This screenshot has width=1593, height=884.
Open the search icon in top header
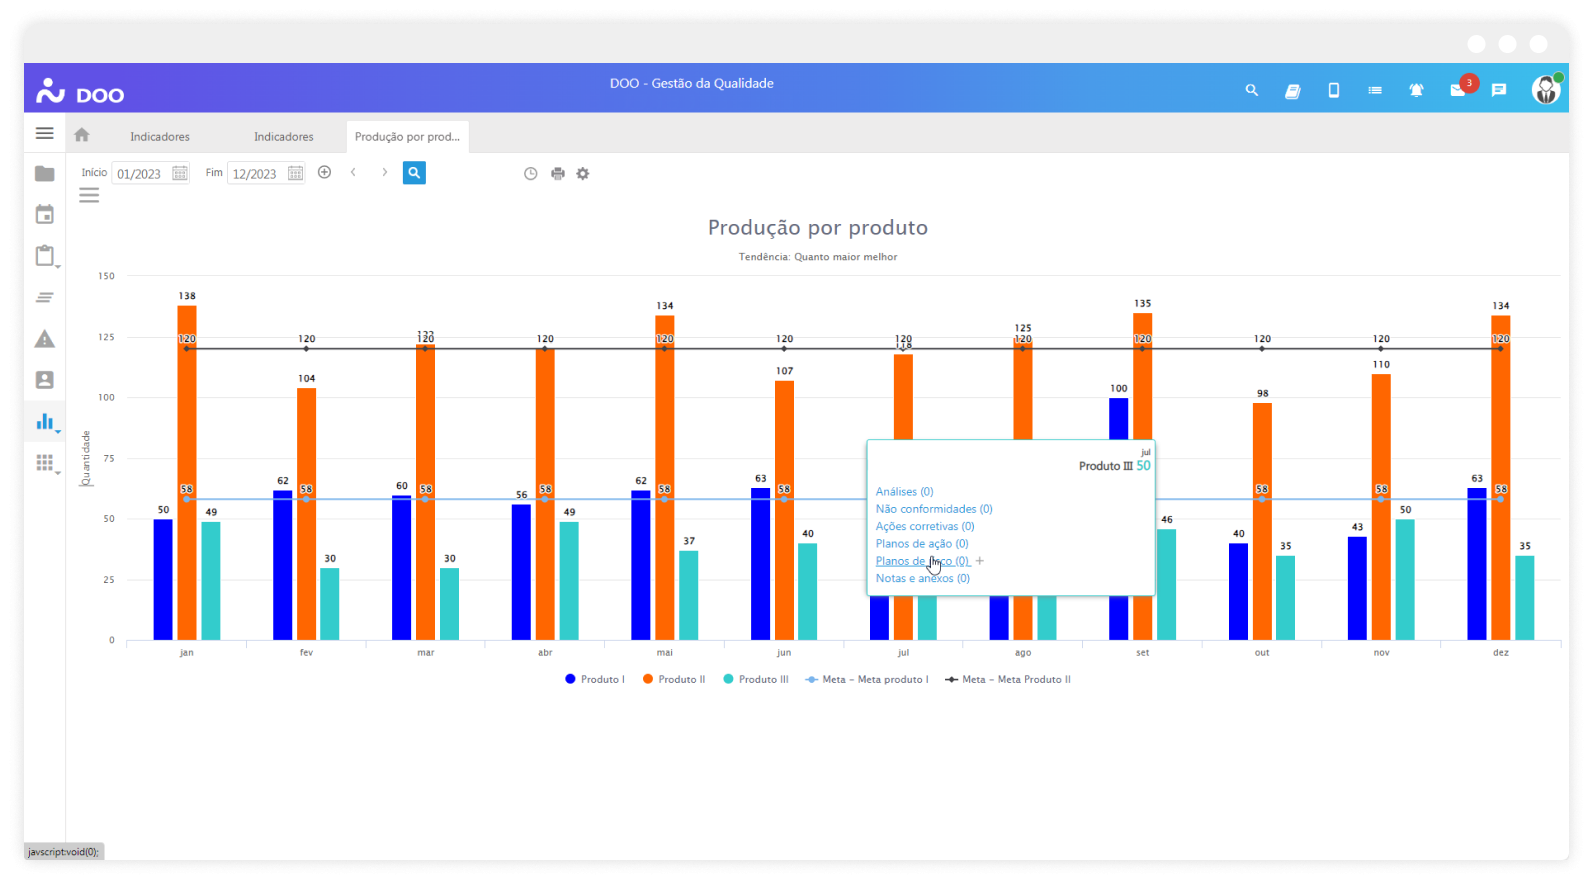pyautogui.click(x=1251, y=90)
